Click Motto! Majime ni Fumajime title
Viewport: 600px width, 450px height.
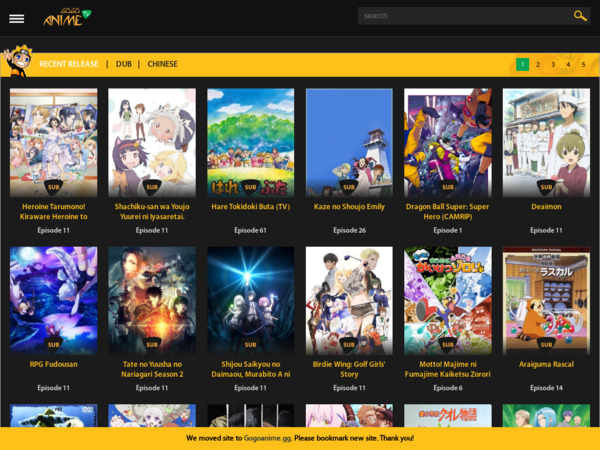448,369
